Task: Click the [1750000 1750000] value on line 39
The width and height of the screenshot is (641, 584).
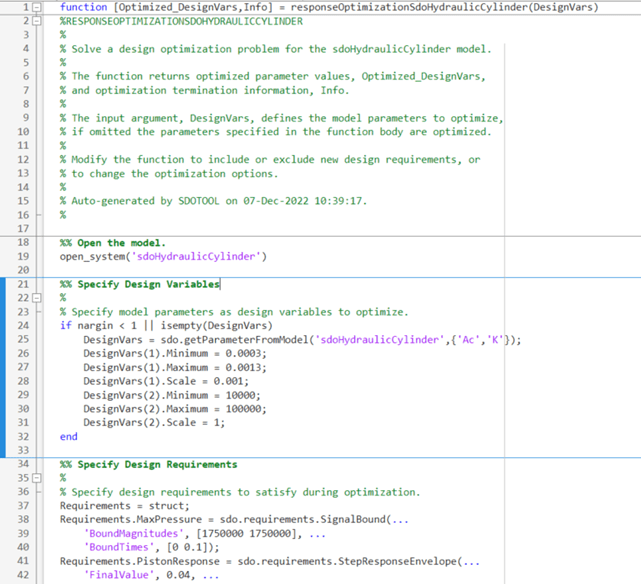Action: click(246, 534)
